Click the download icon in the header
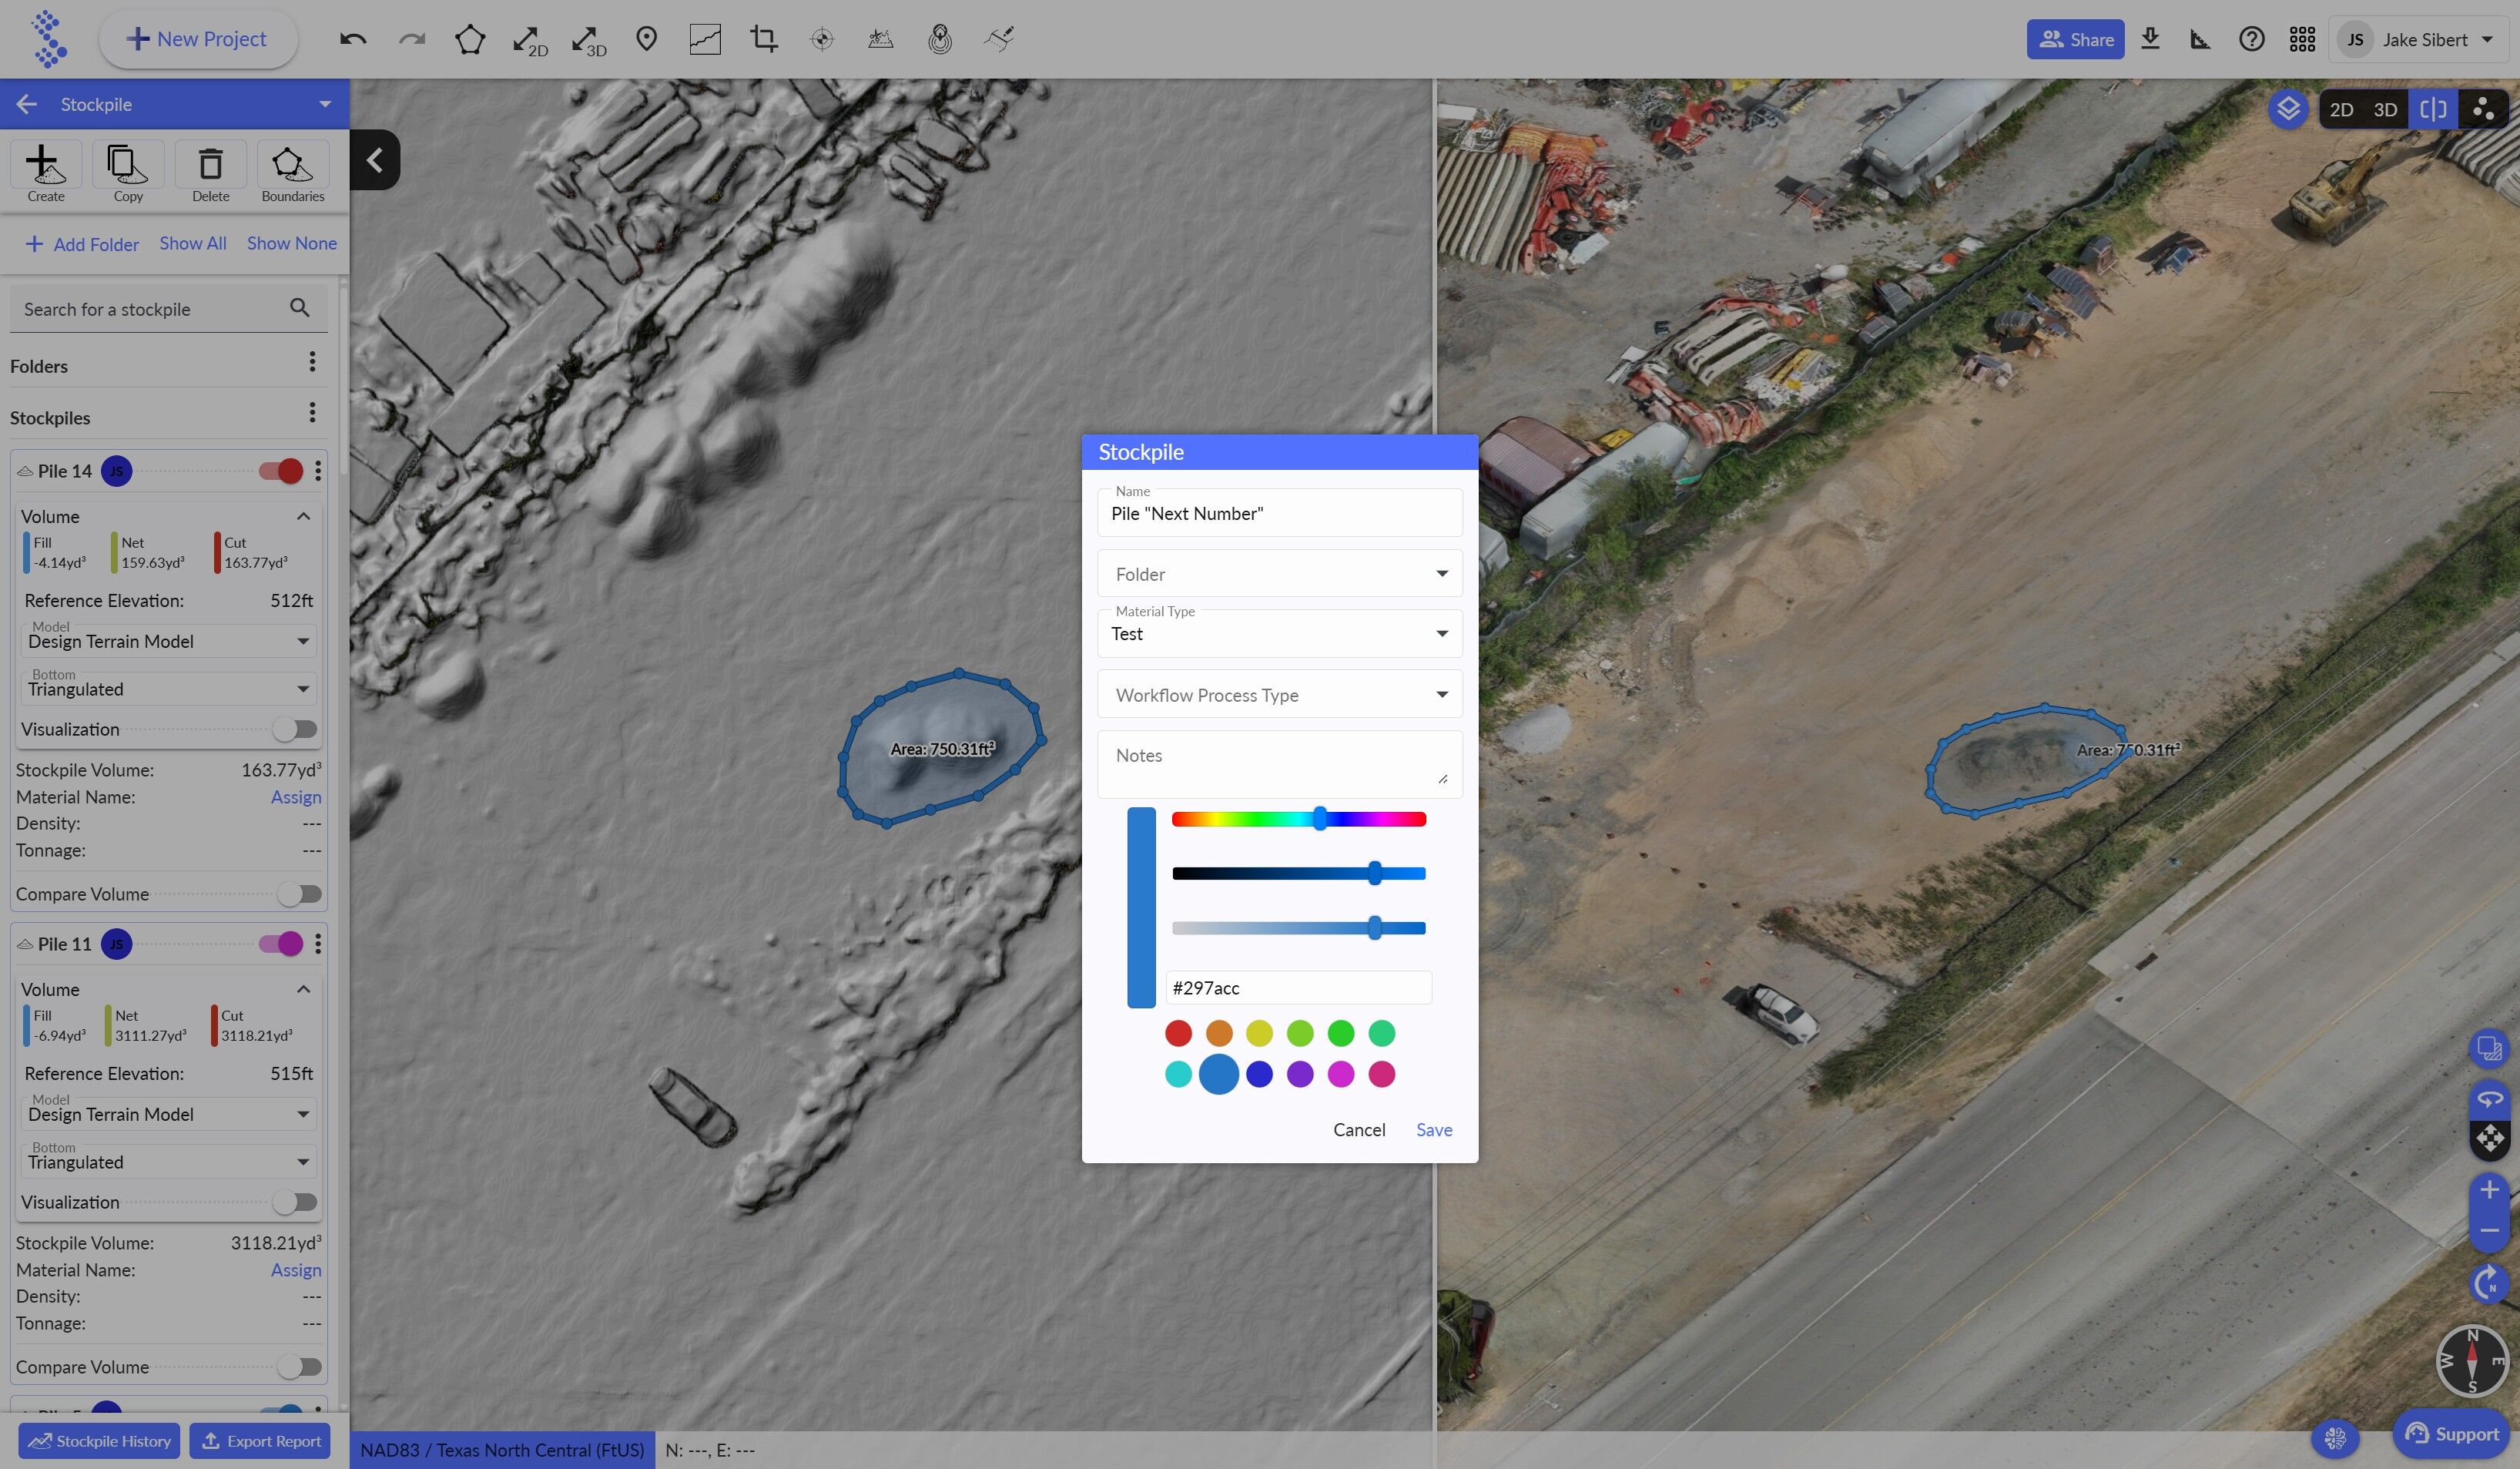This screenshot has height=1469, width=2520. click(x=2150, y=39)
